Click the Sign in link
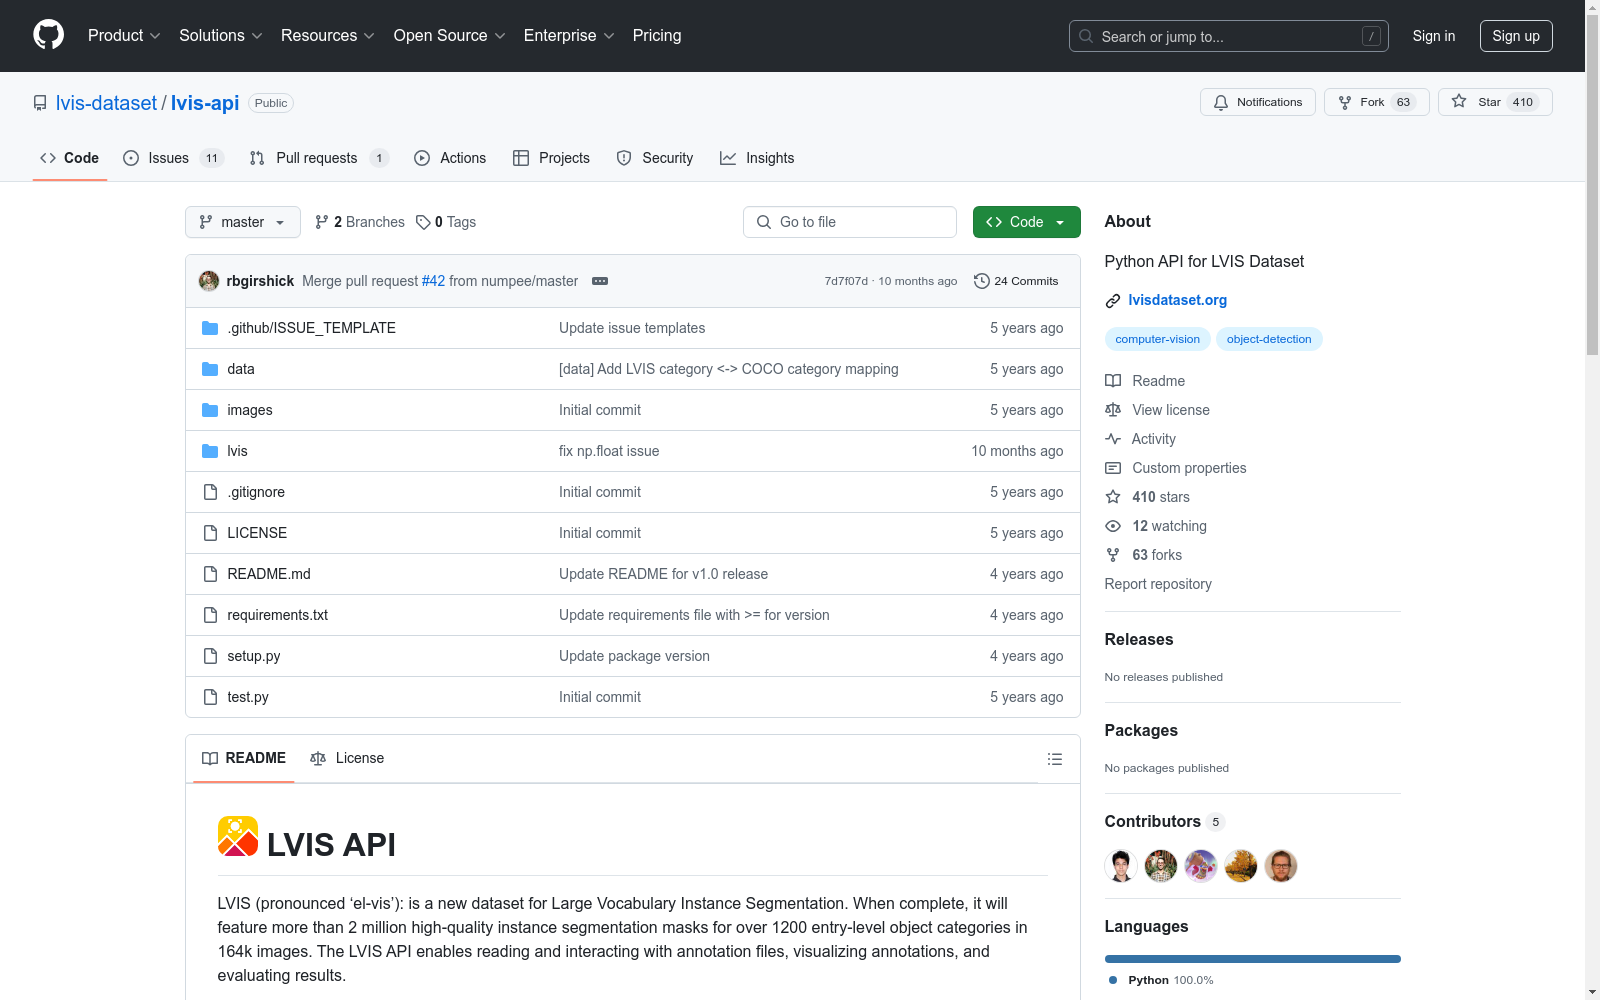 (x=1434, y=36)
